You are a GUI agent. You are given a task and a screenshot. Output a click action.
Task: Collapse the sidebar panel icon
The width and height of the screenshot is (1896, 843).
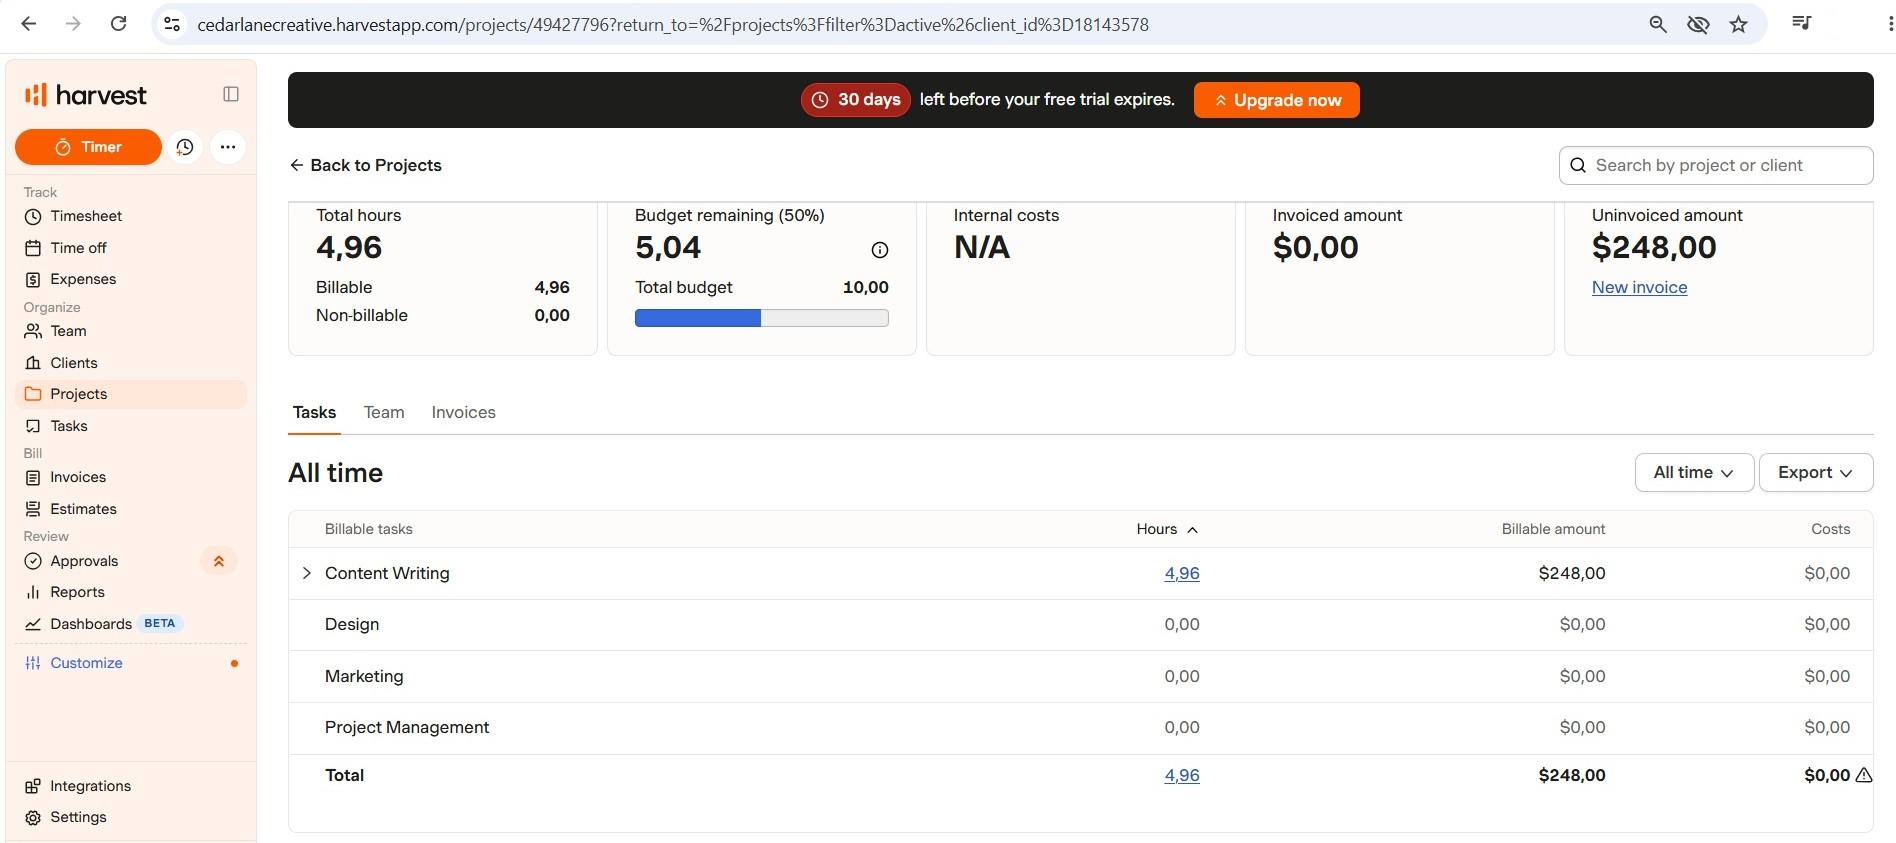tap(231, 94)
